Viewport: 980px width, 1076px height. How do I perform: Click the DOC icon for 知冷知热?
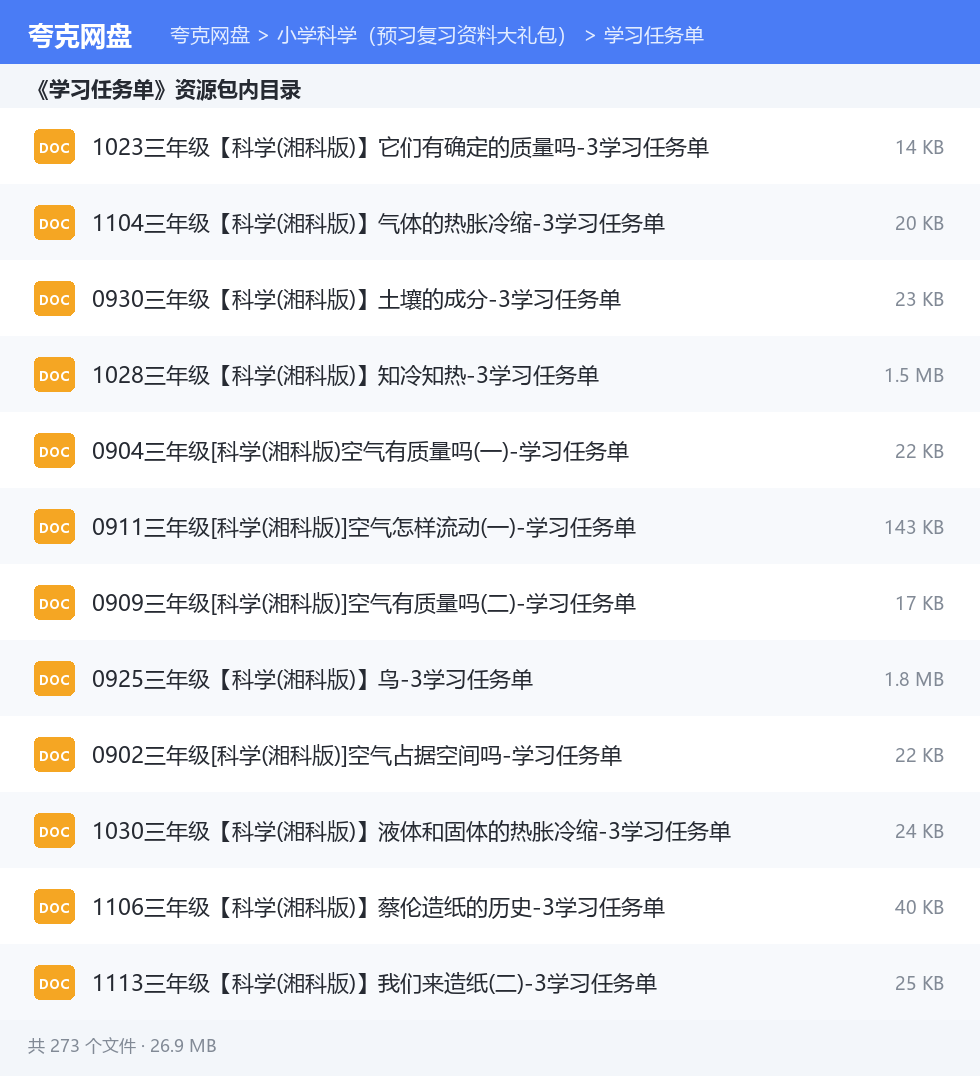pos(54,375)
